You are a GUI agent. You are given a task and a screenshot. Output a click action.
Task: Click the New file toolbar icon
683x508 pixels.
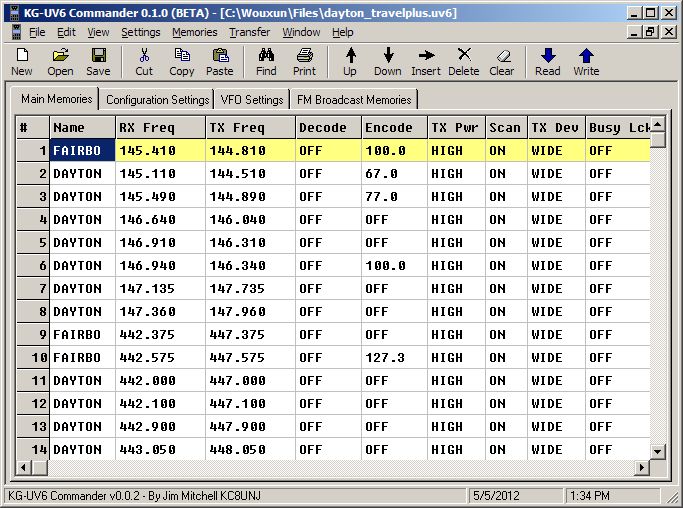(x=21, y=61)
